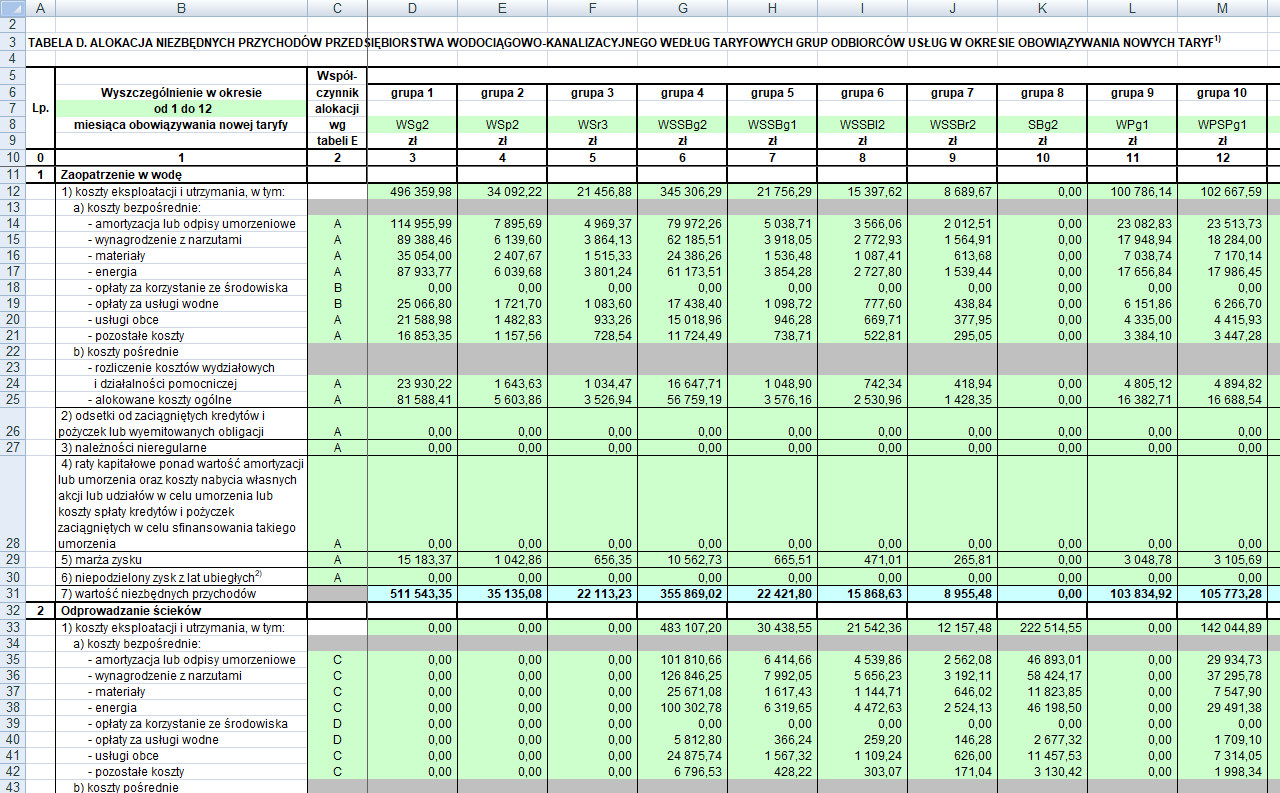Screen dimensions: 1280x793
Task: Click the 'Odprowadzanie ścieków' section cell
Action: (181, 610)
